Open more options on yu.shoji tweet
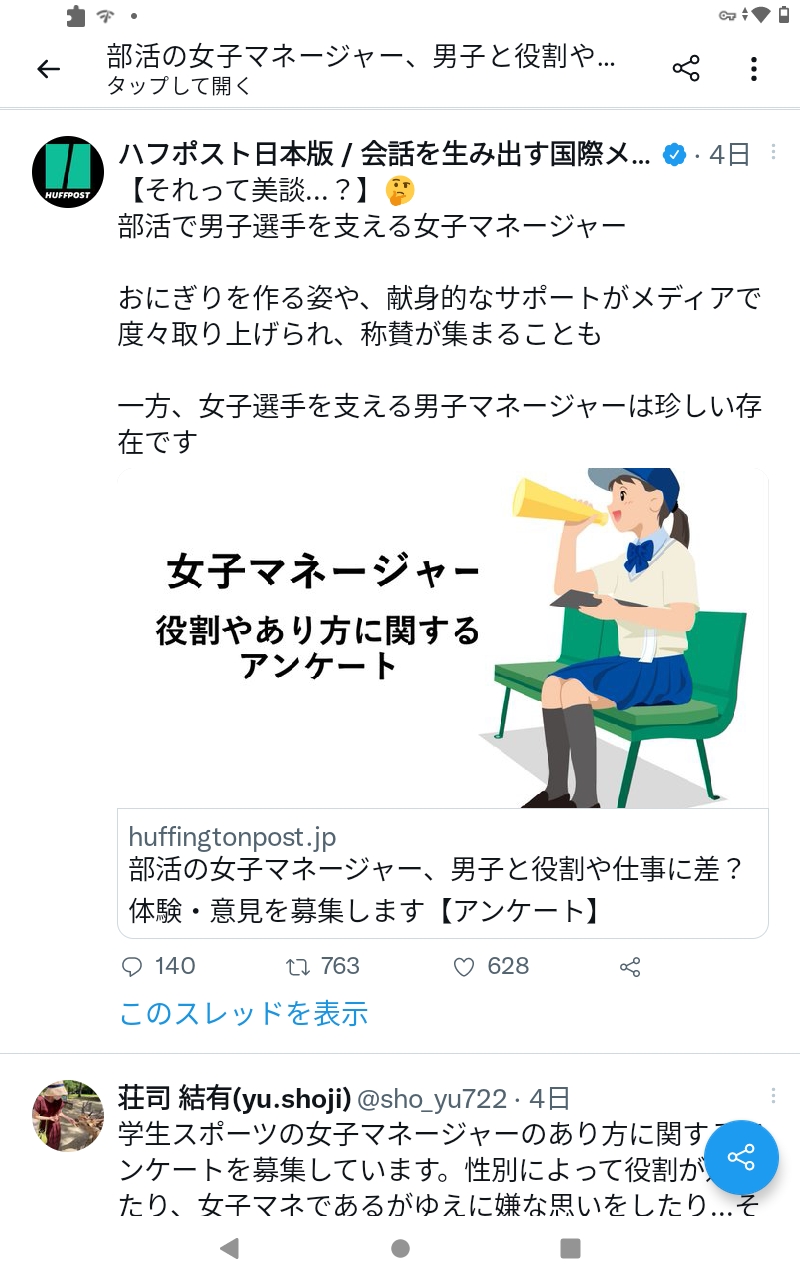The width and height of the screenshot is (800, 1280). [x=773, y=1096]
